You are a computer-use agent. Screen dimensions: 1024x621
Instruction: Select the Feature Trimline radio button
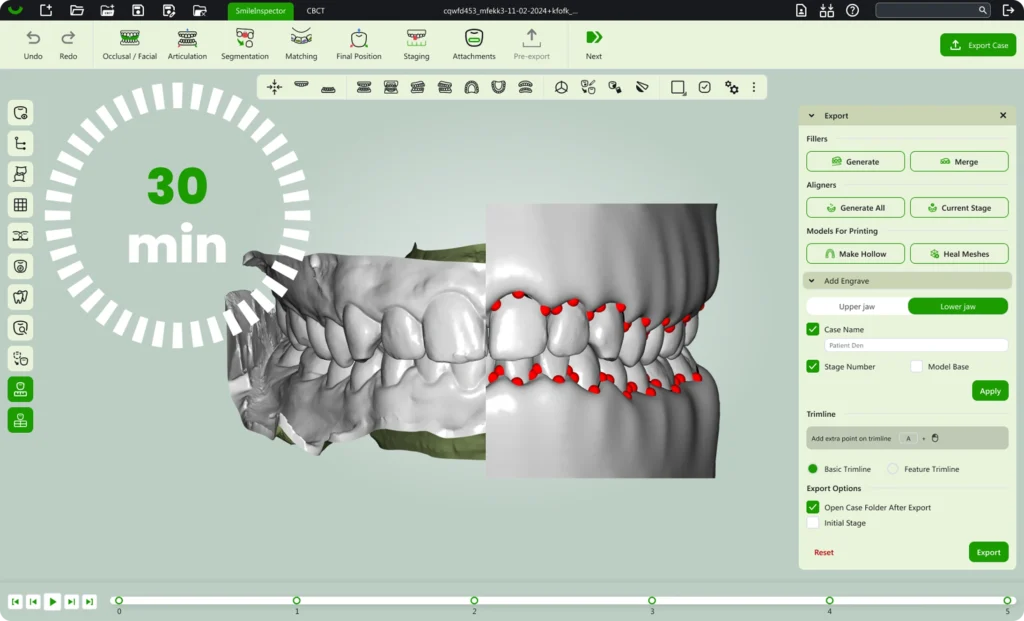[x=893, y=469]
